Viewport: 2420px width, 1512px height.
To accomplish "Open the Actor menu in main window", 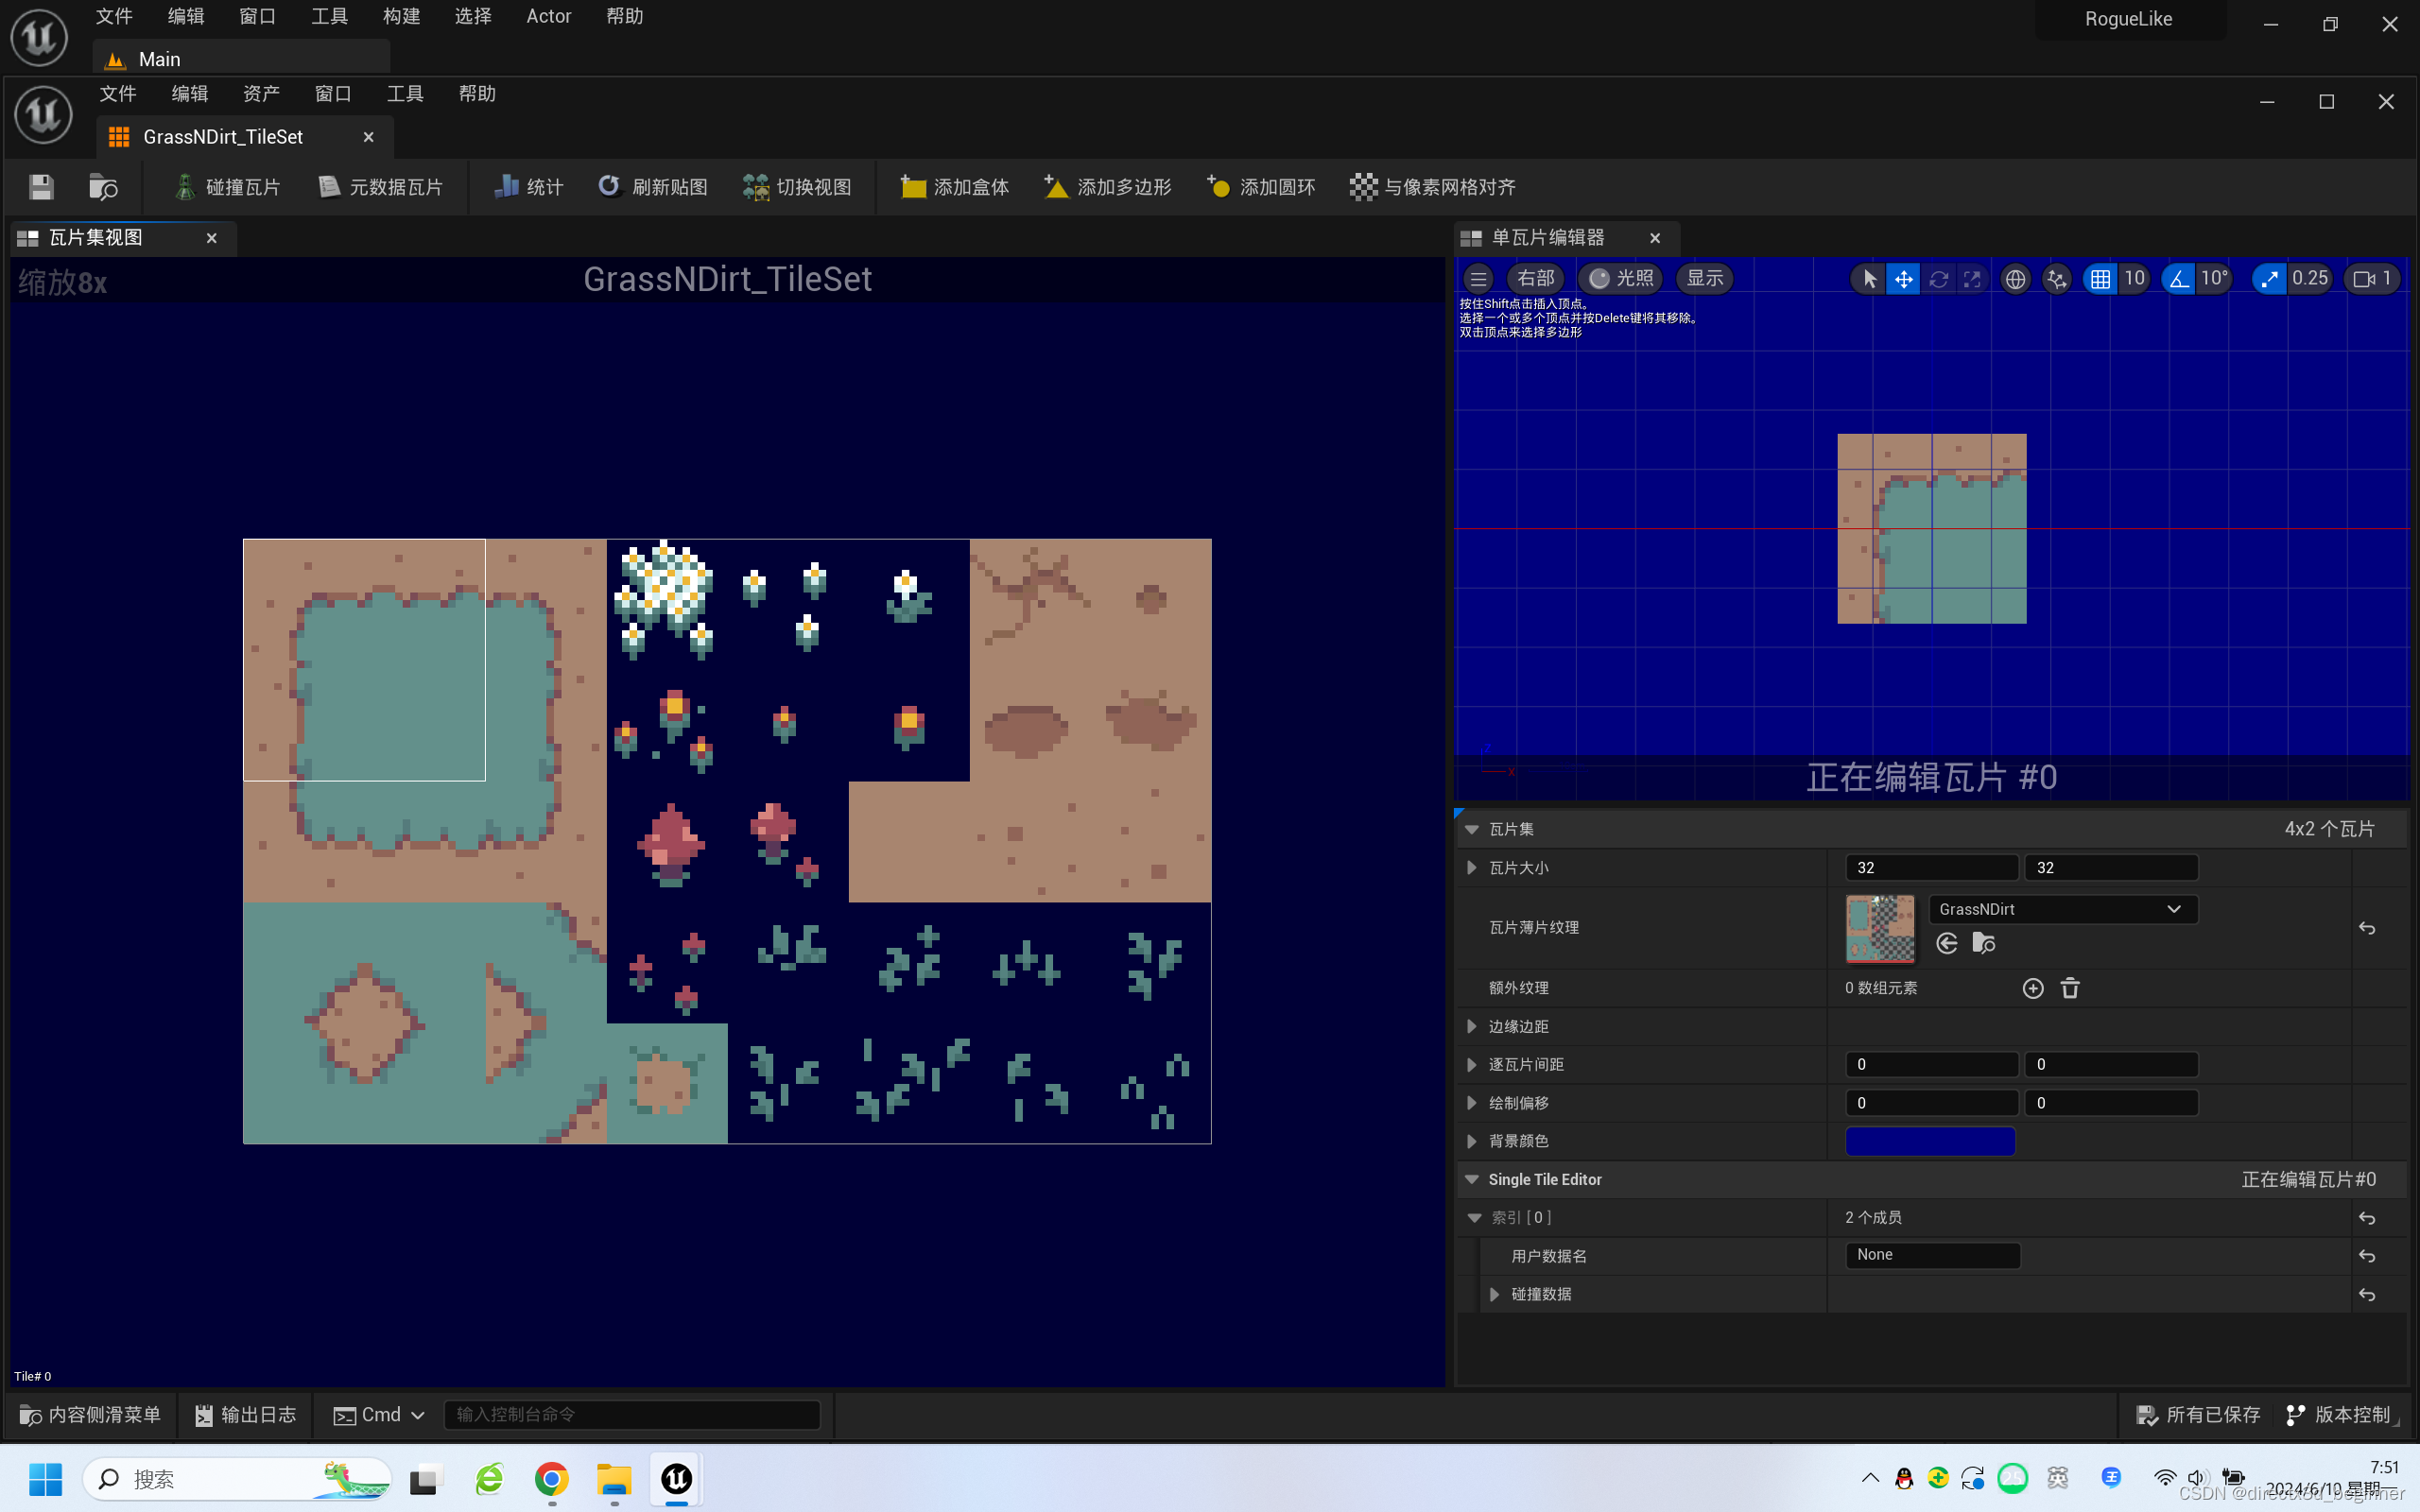I will click(549, 17).
